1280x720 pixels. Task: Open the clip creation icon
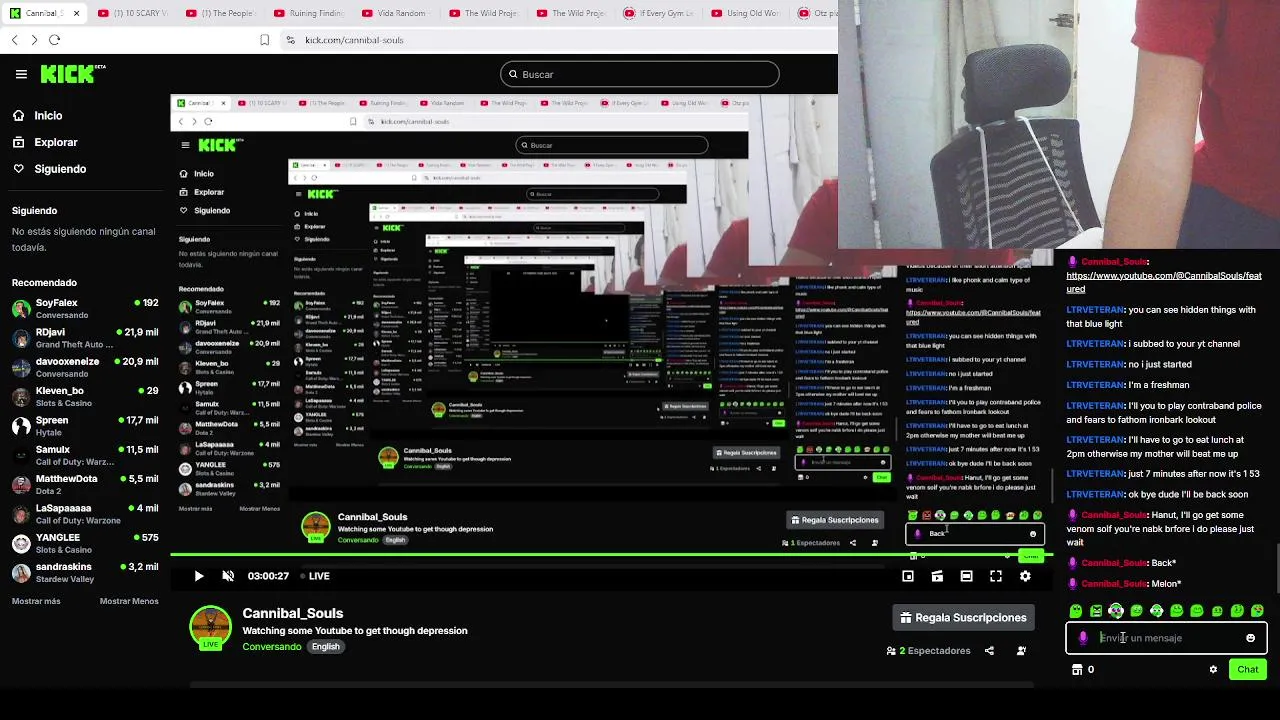click(937, 576)
